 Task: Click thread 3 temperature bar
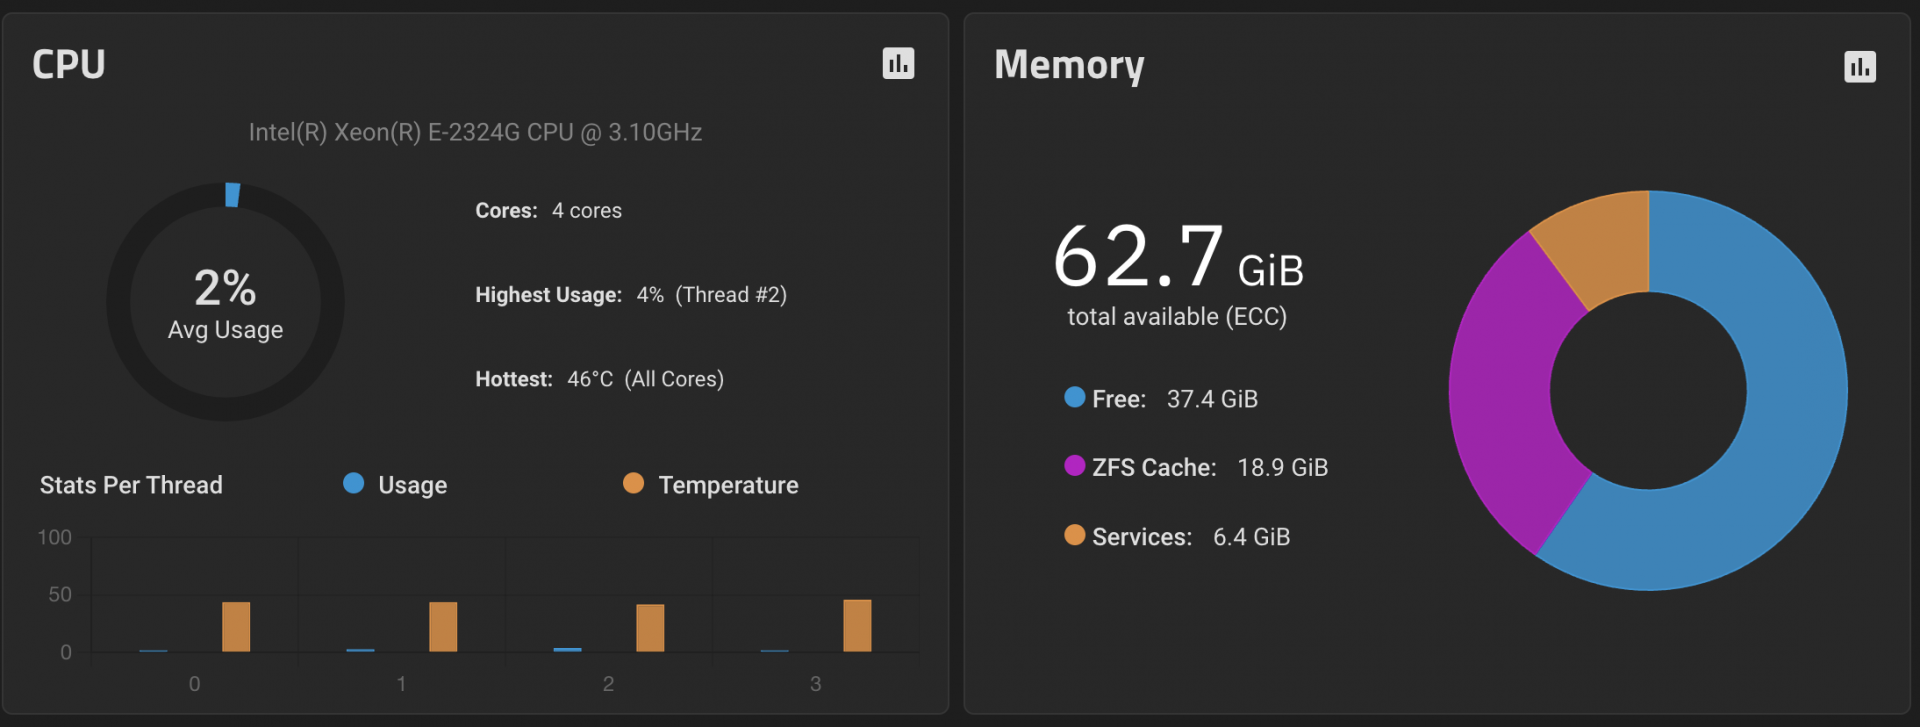click(x=857, y=626)
